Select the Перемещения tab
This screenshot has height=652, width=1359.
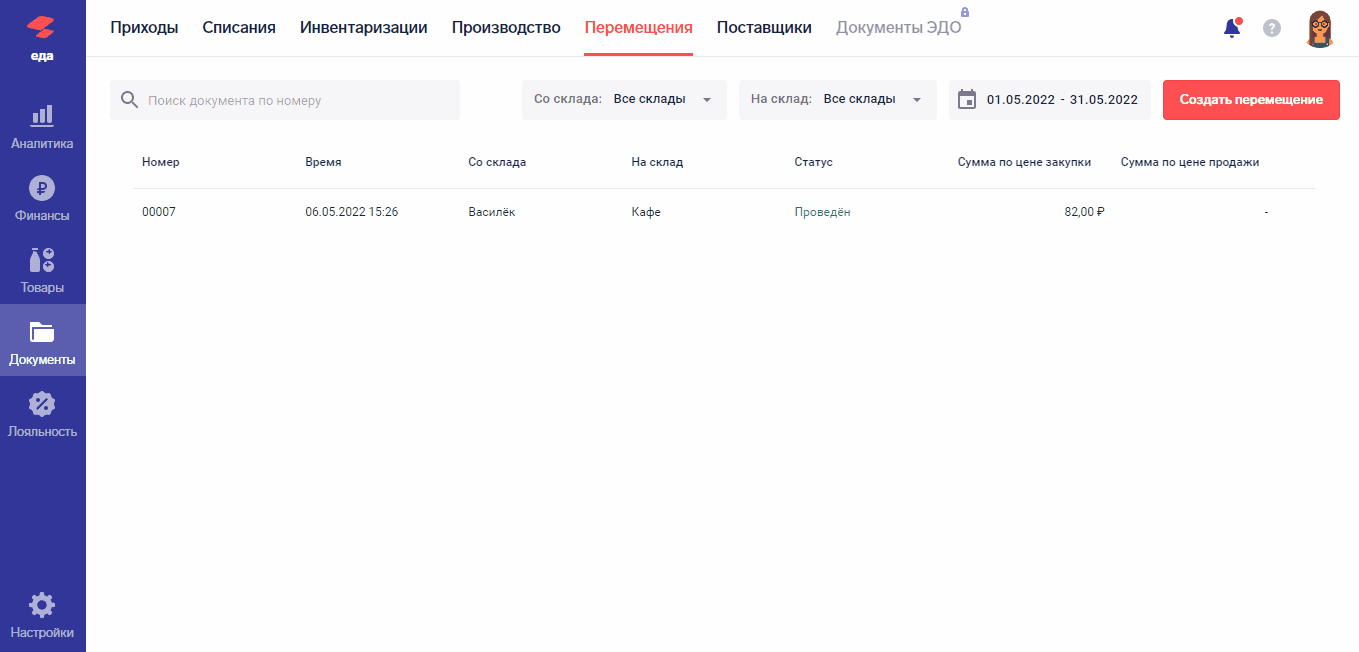tap(639, 28)
